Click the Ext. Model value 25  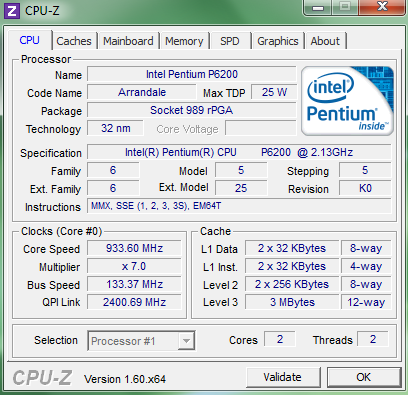pos(241,188)
